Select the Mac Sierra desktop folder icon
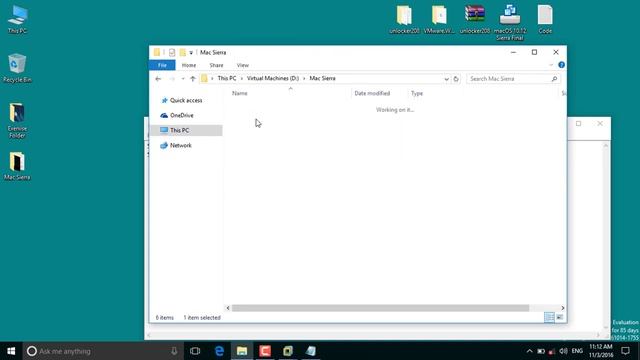Screen dimensions: 640x360 point(17,166)
